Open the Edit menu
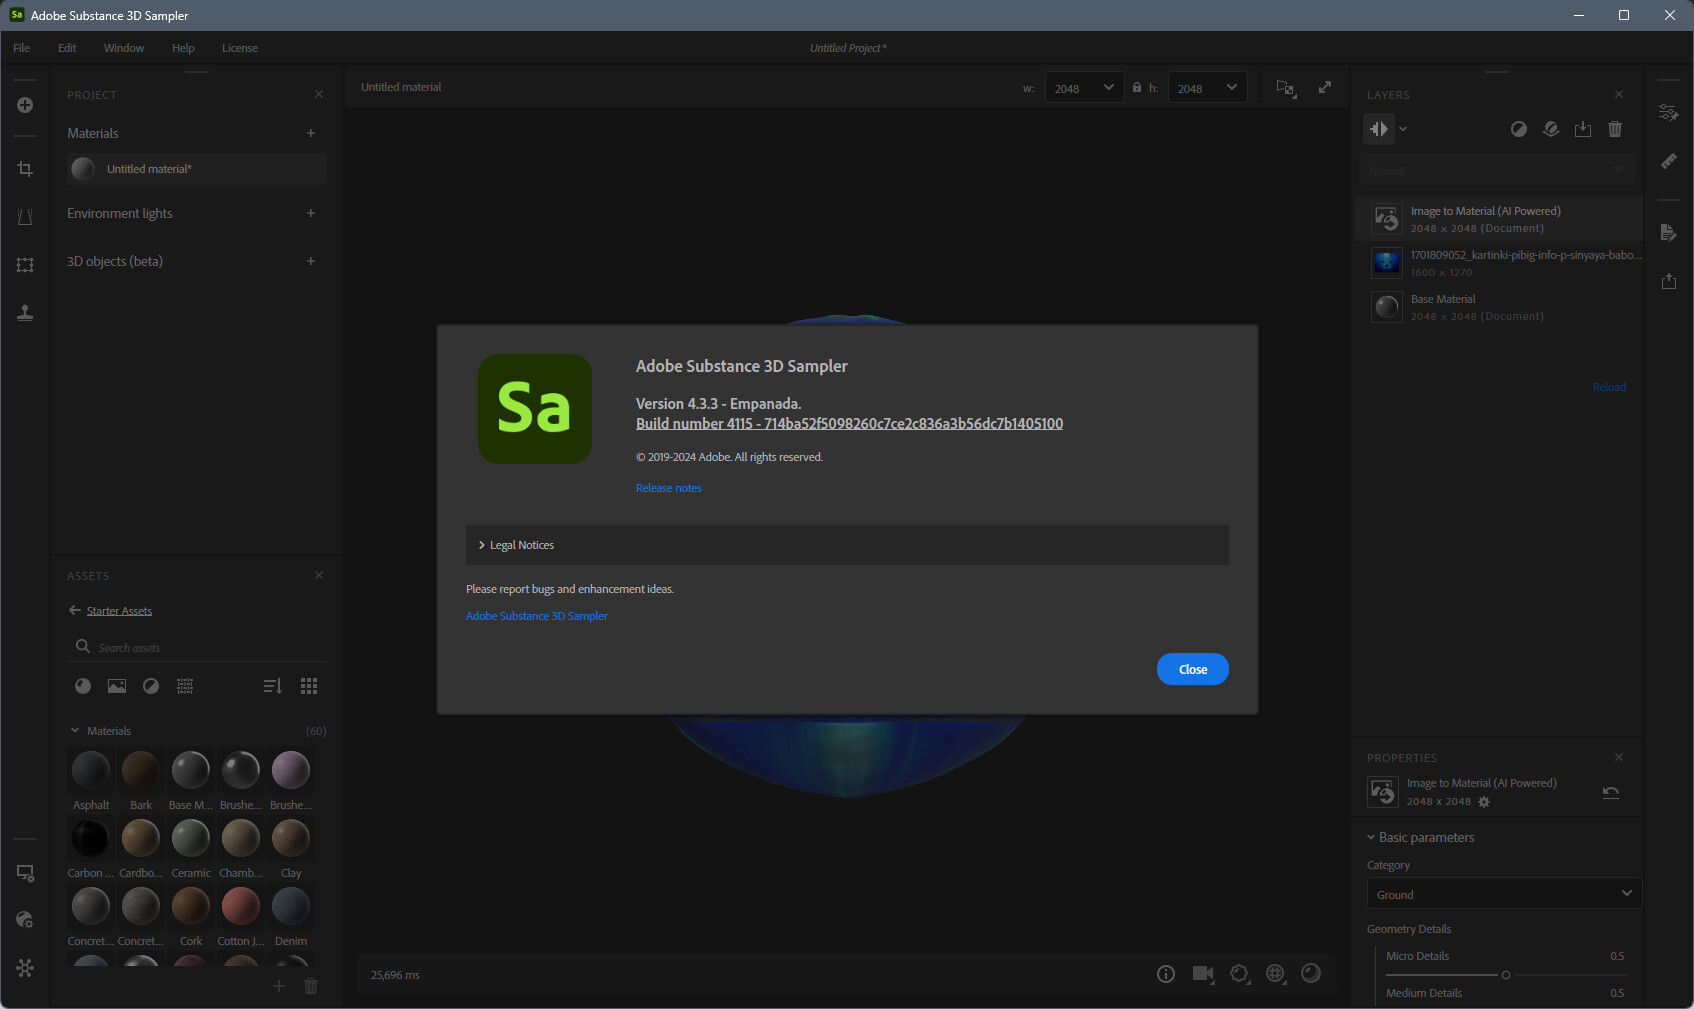The height and width of the screenshot is (1009, 1694). [x=67, y=48]
